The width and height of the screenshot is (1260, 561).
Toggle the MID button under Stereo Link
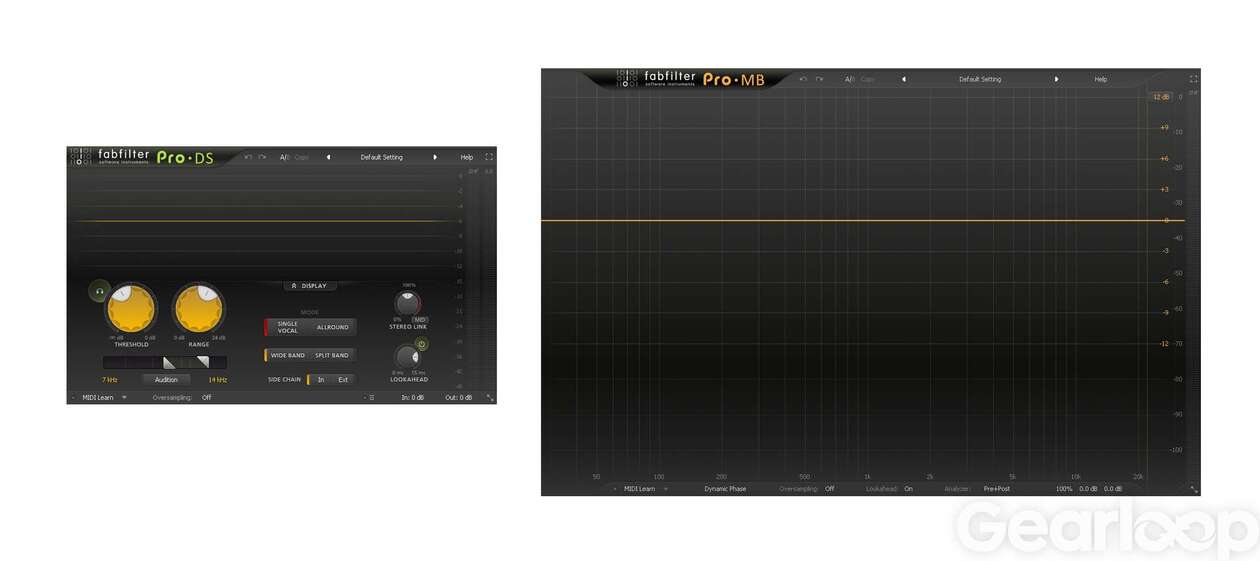(420, 320)
